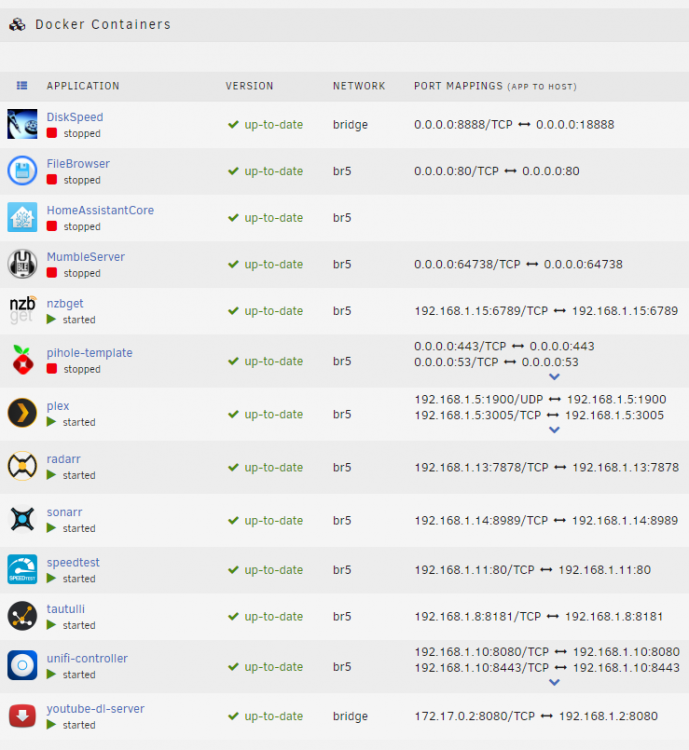
Task: Click up-to-date status for plex
Action: (x=266, y=415)
